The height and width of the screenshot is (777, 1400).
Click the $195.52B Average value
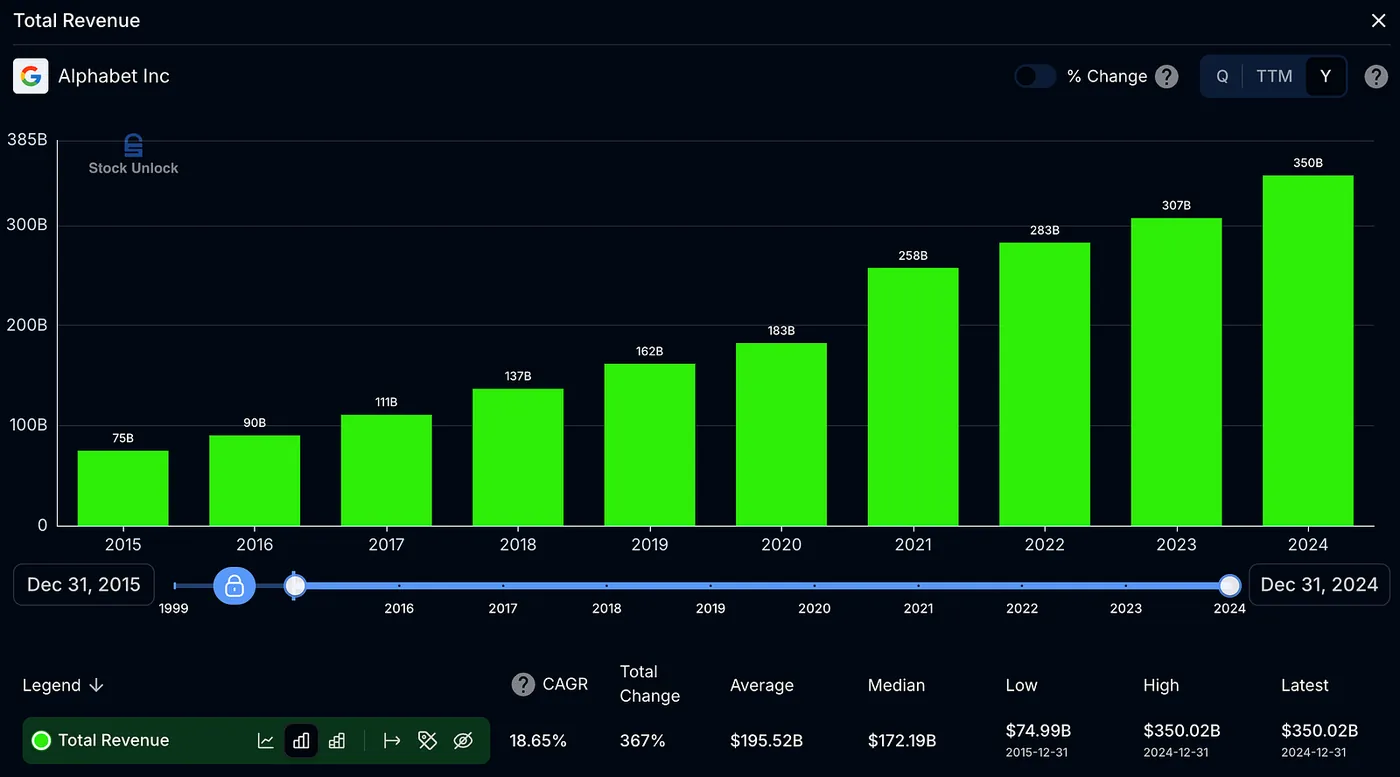pyautogui.click(x=766, y=741)
